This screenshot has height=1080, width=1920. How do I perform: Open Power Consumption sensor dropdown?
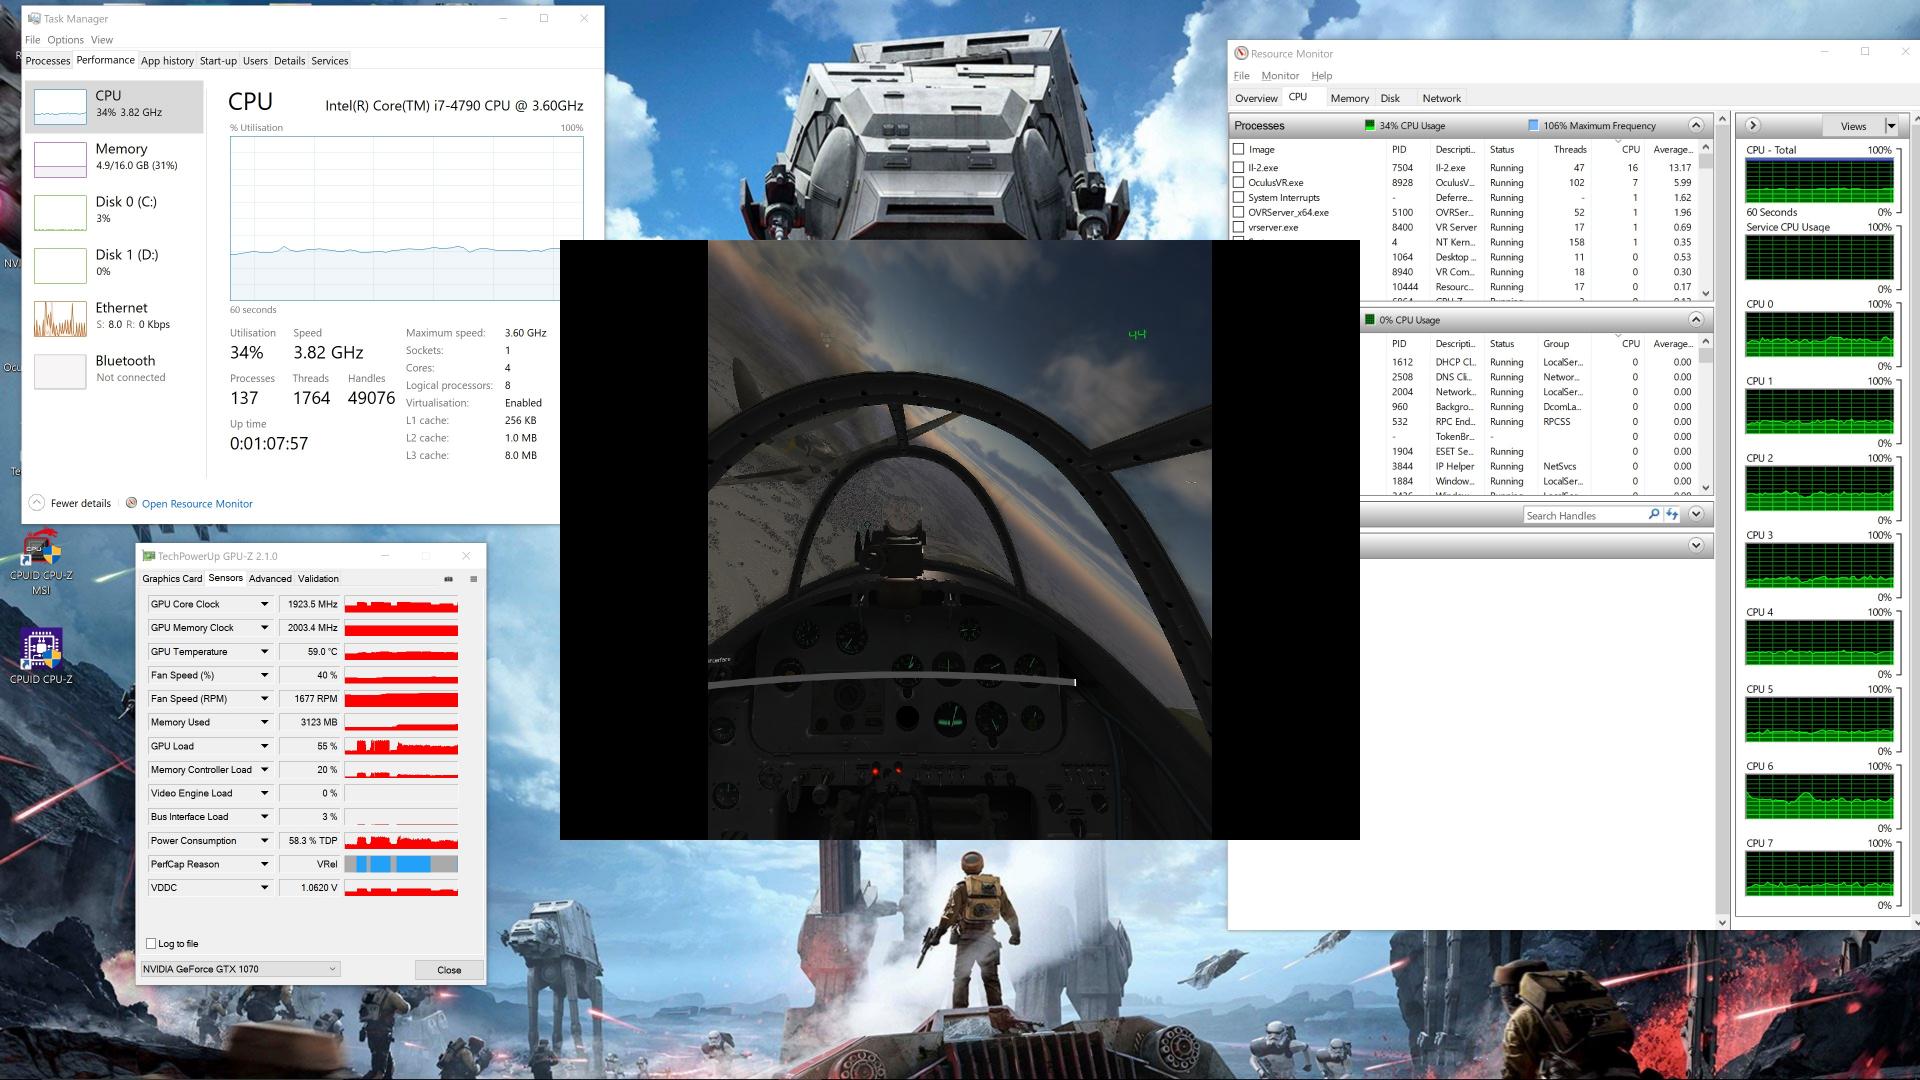pos(264,841)
